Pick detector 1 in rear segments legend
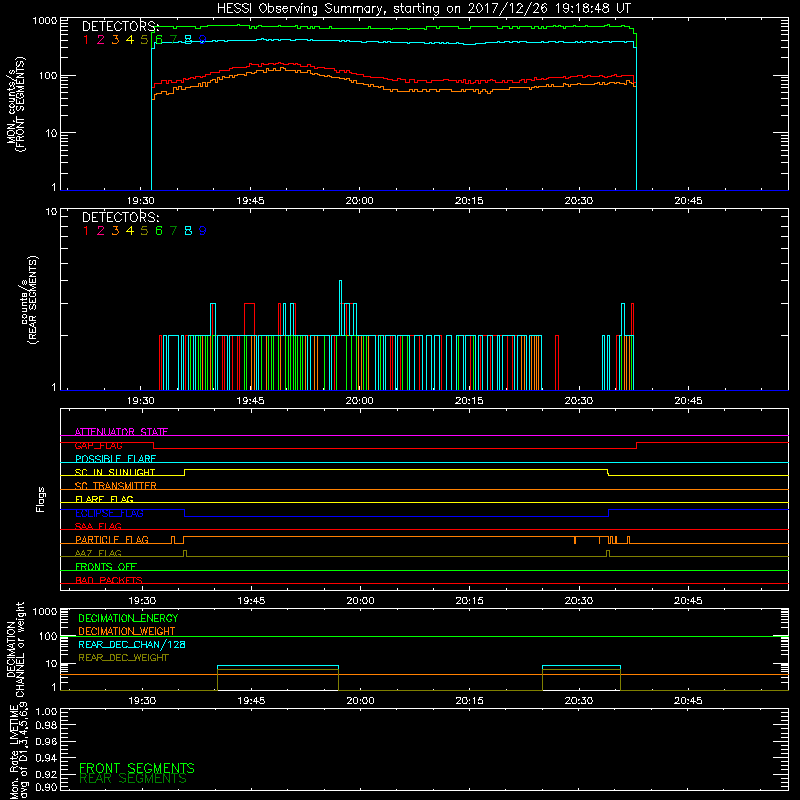800x800 pixels. click(86, 231)
